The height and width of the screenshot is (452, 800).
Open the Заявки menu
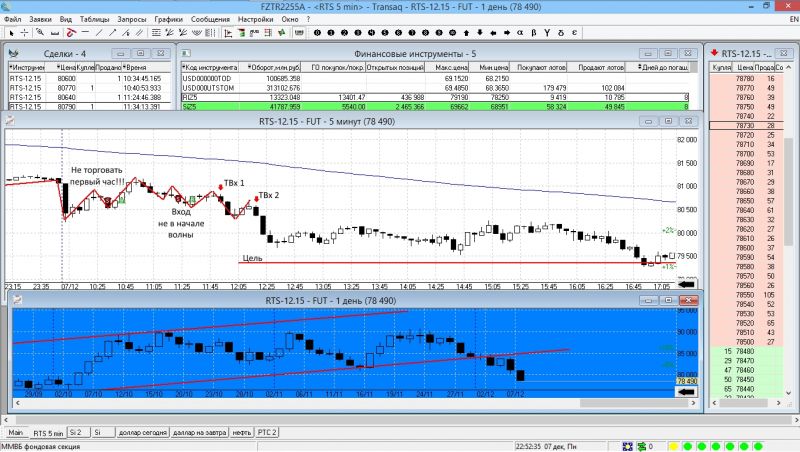coord(40,19)
